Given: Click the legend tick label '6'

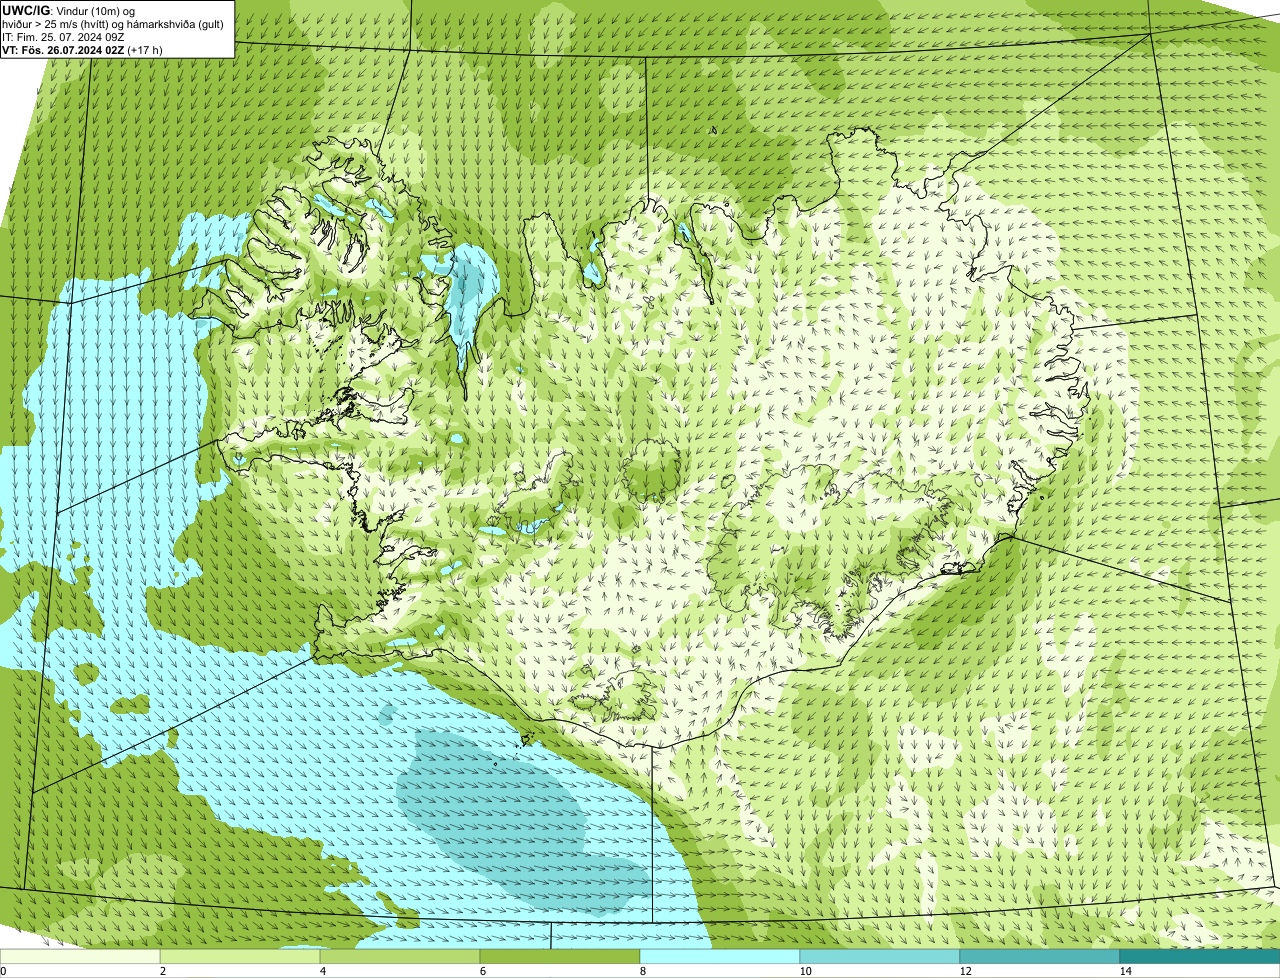Looking at the screenshot, I should 482,971.
